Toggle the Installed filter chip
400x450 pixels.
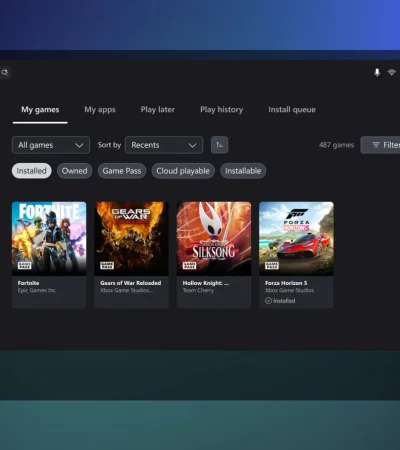pos(32,171)
